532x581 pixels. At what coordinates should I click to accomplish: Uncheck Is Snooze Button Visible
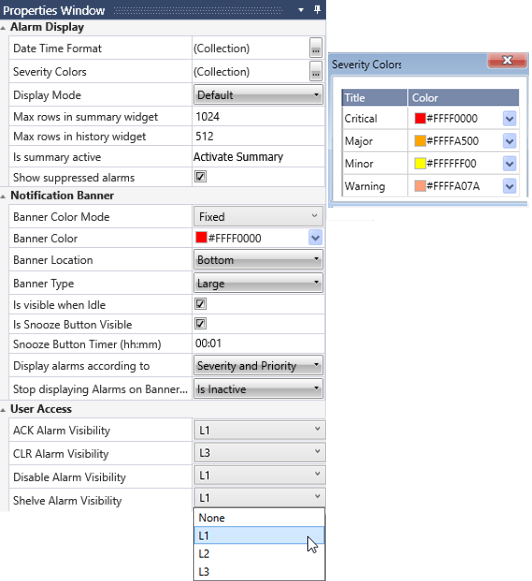[200, 324]
